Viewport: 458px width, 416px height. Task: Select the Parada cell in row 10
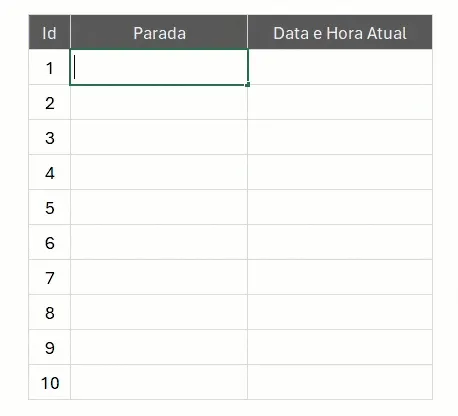pyautogui.click(x=159, y=382)
